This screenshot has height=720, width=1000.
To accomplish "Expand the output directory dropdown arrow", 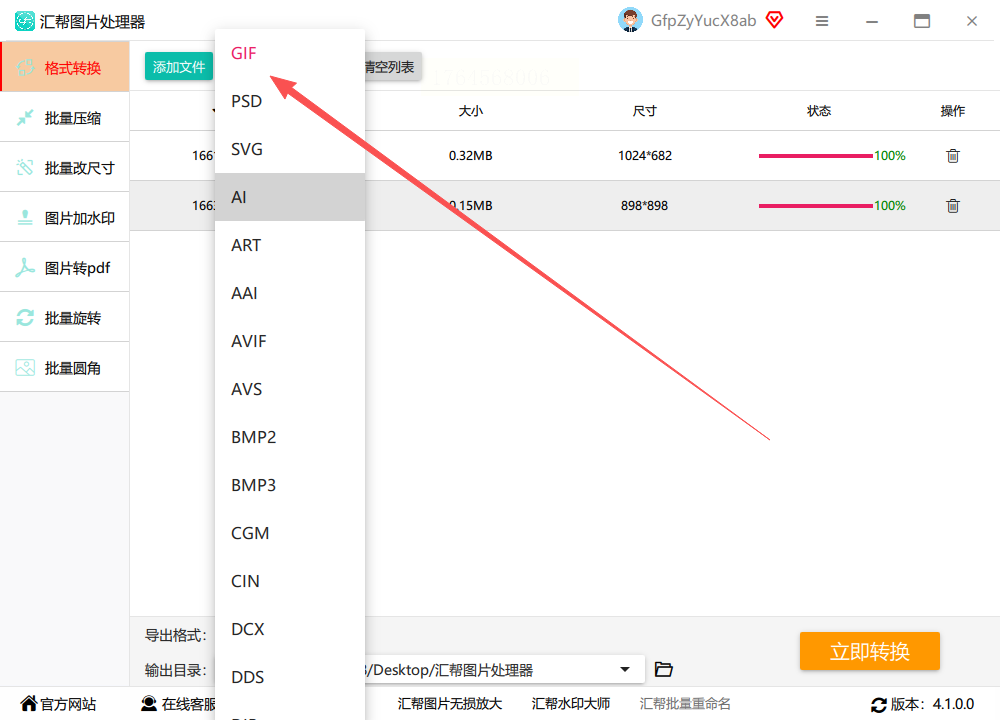I will pos(625,670).
